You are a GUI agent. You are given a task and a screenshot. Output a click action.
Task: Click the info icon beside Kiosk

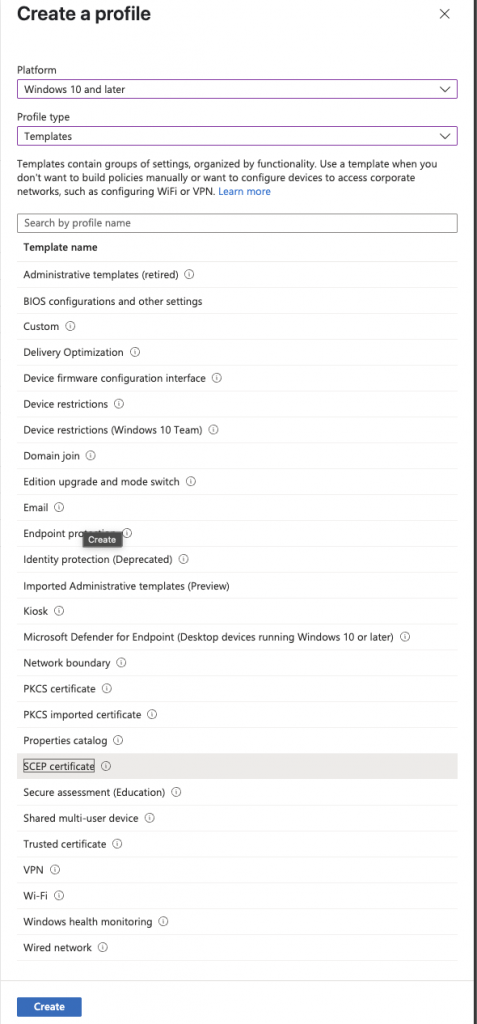click(x=59, y=611)
